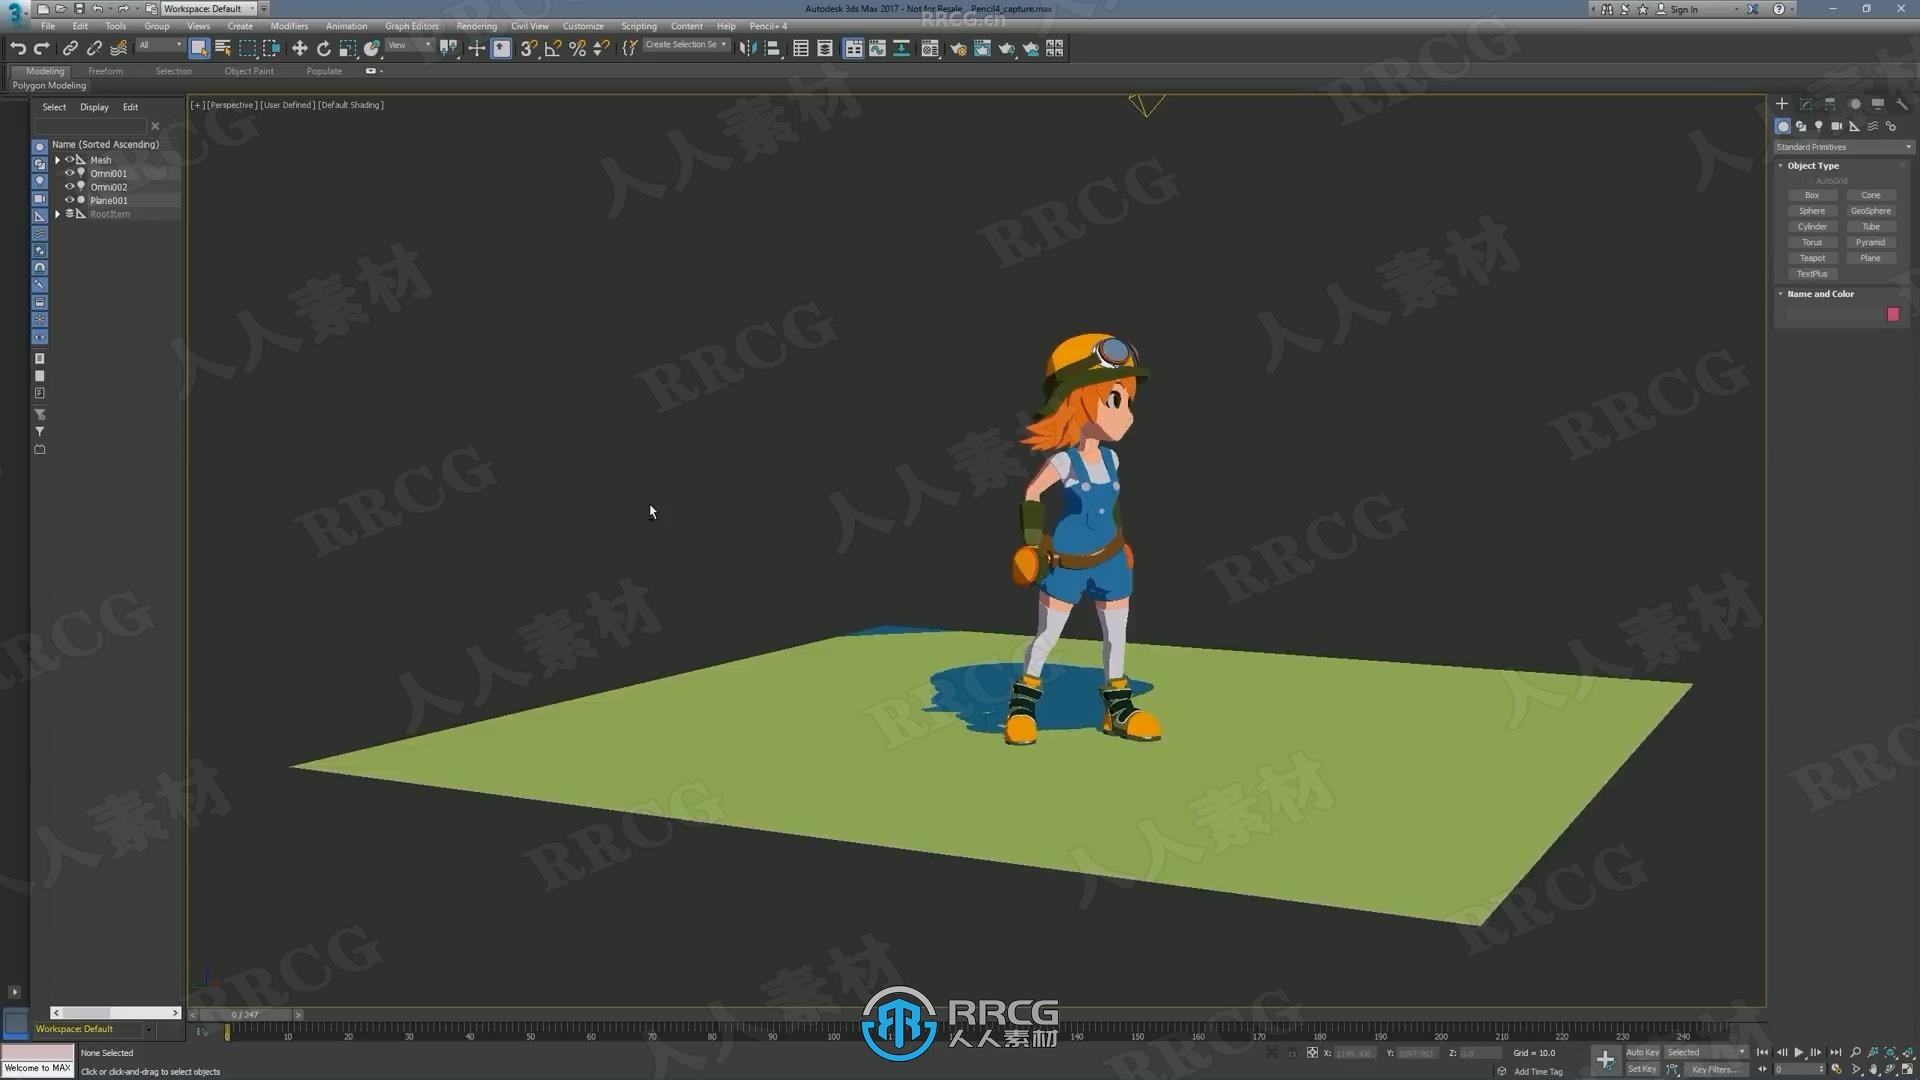
Task: Open the Workspace: Default dropdown
Action: [208, 8]
